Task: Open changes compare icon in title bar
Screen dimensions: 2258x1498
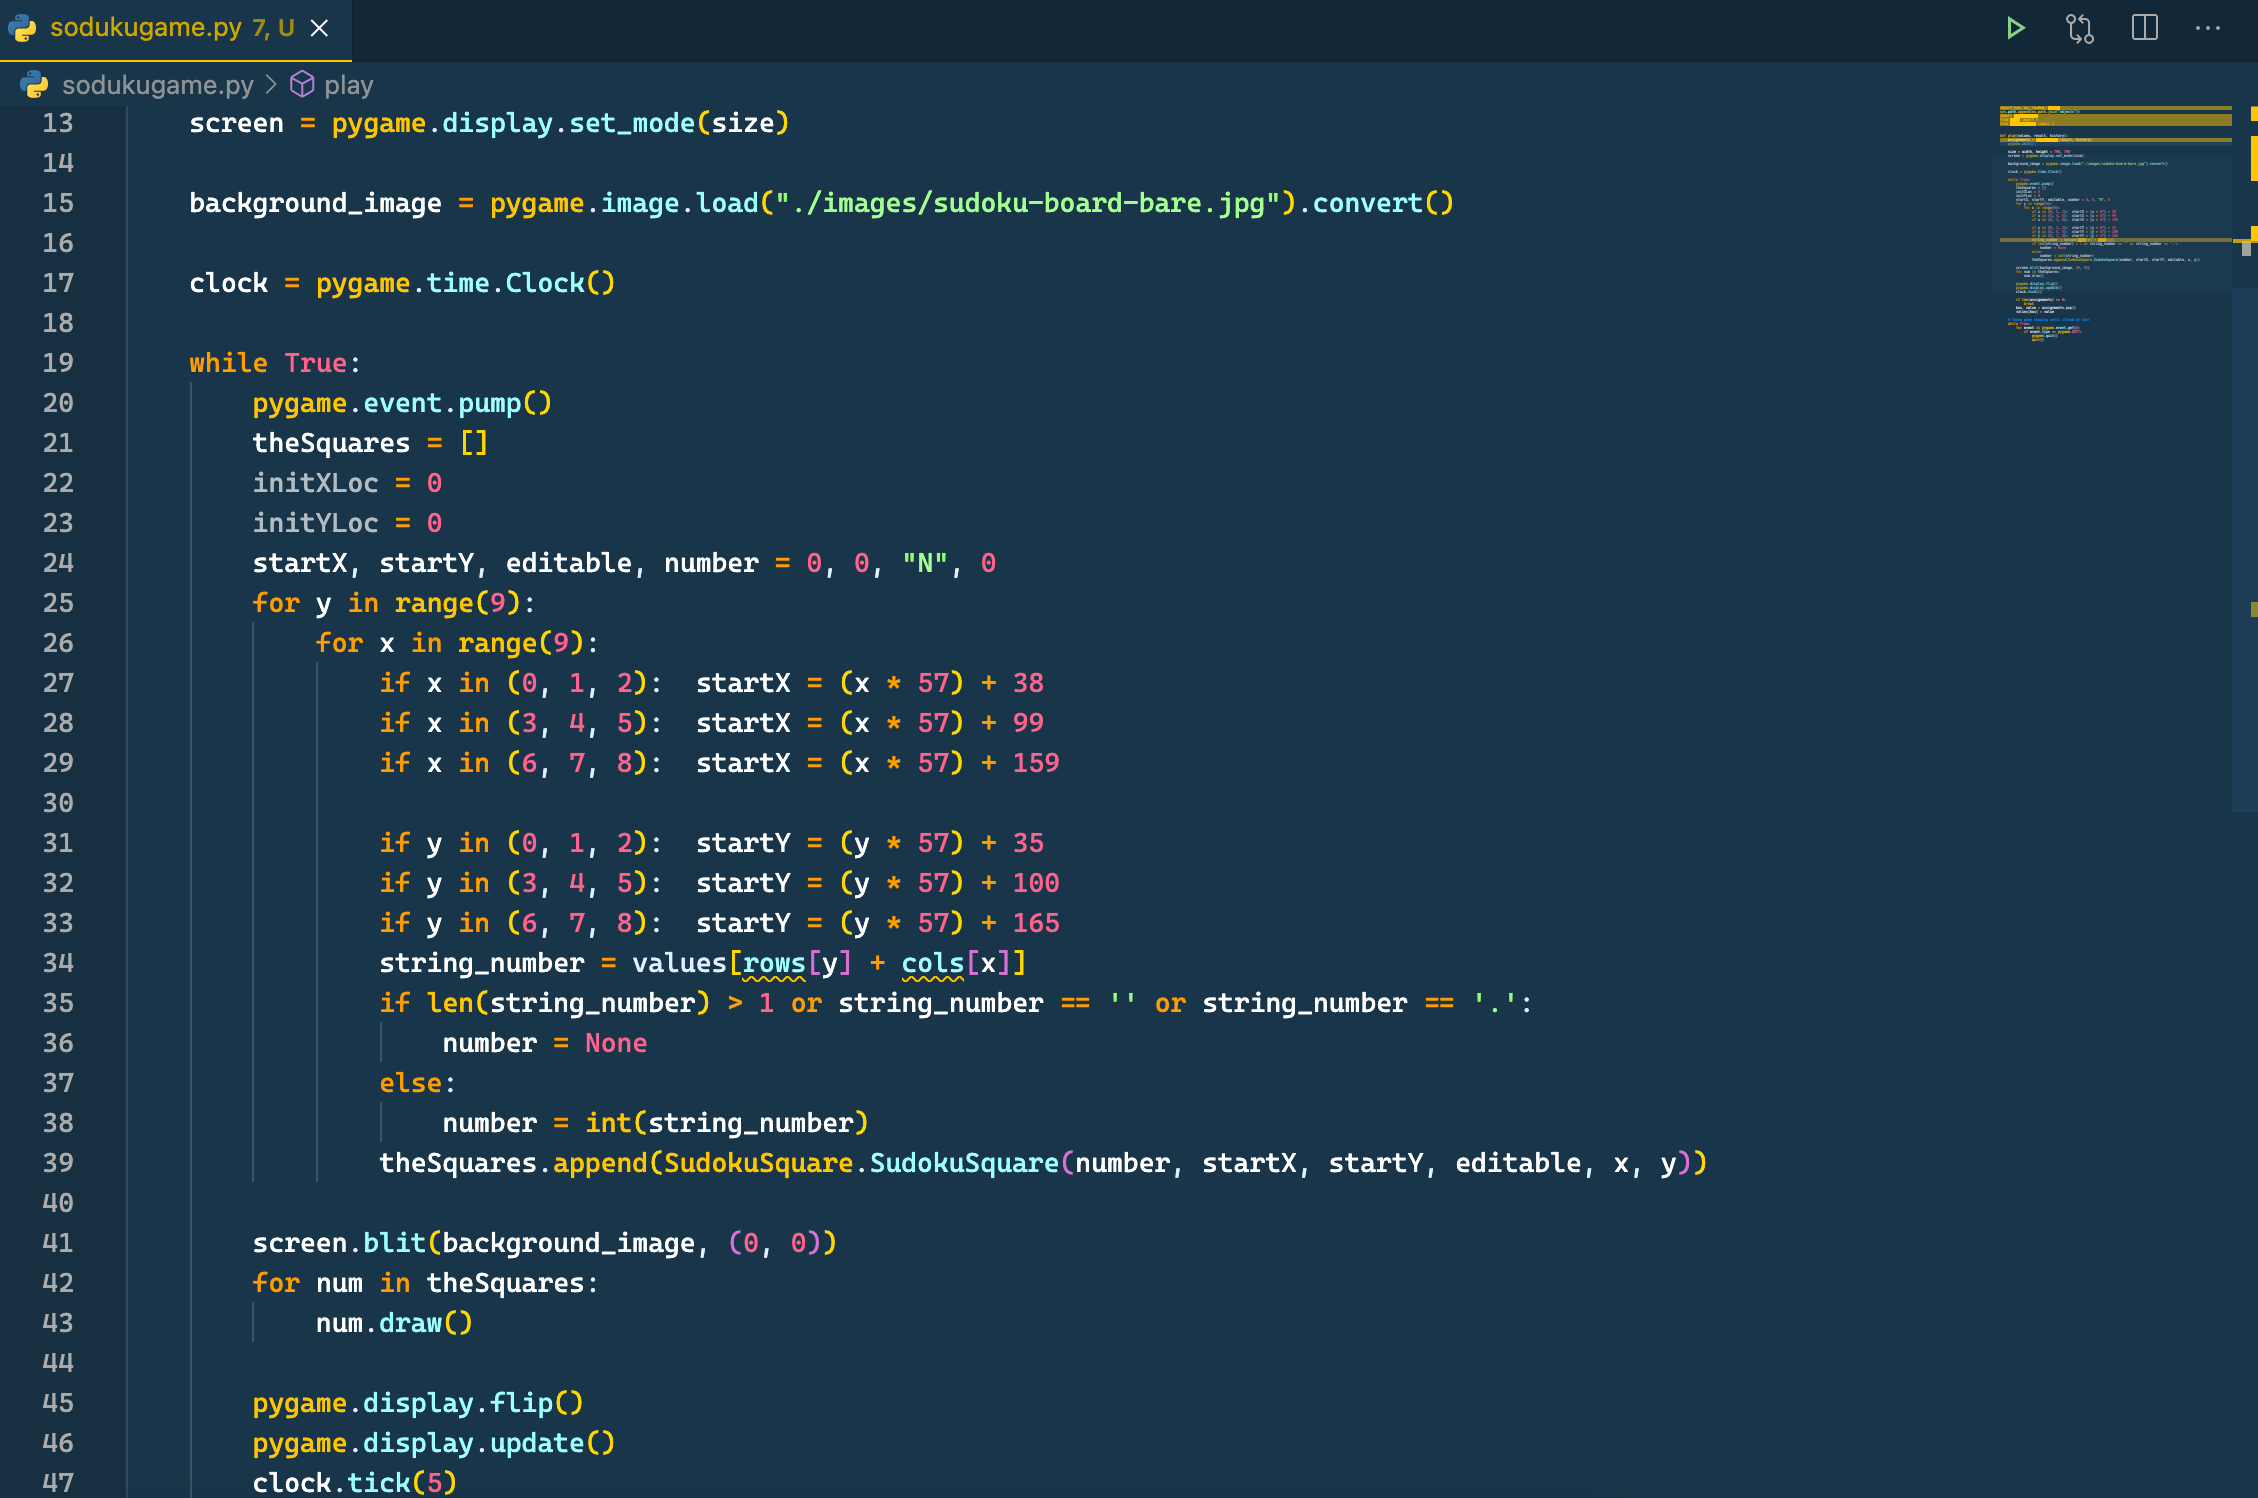Action: click(2080, 28)
